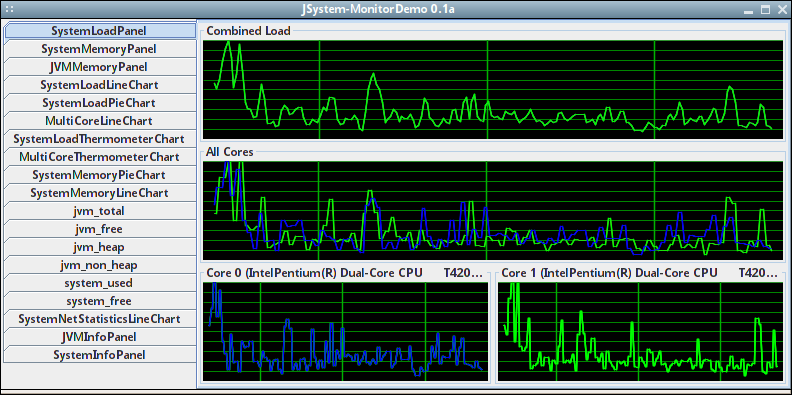
Task: View the SystemMemoryPieChart tab
Action: (x=100, y=175)
